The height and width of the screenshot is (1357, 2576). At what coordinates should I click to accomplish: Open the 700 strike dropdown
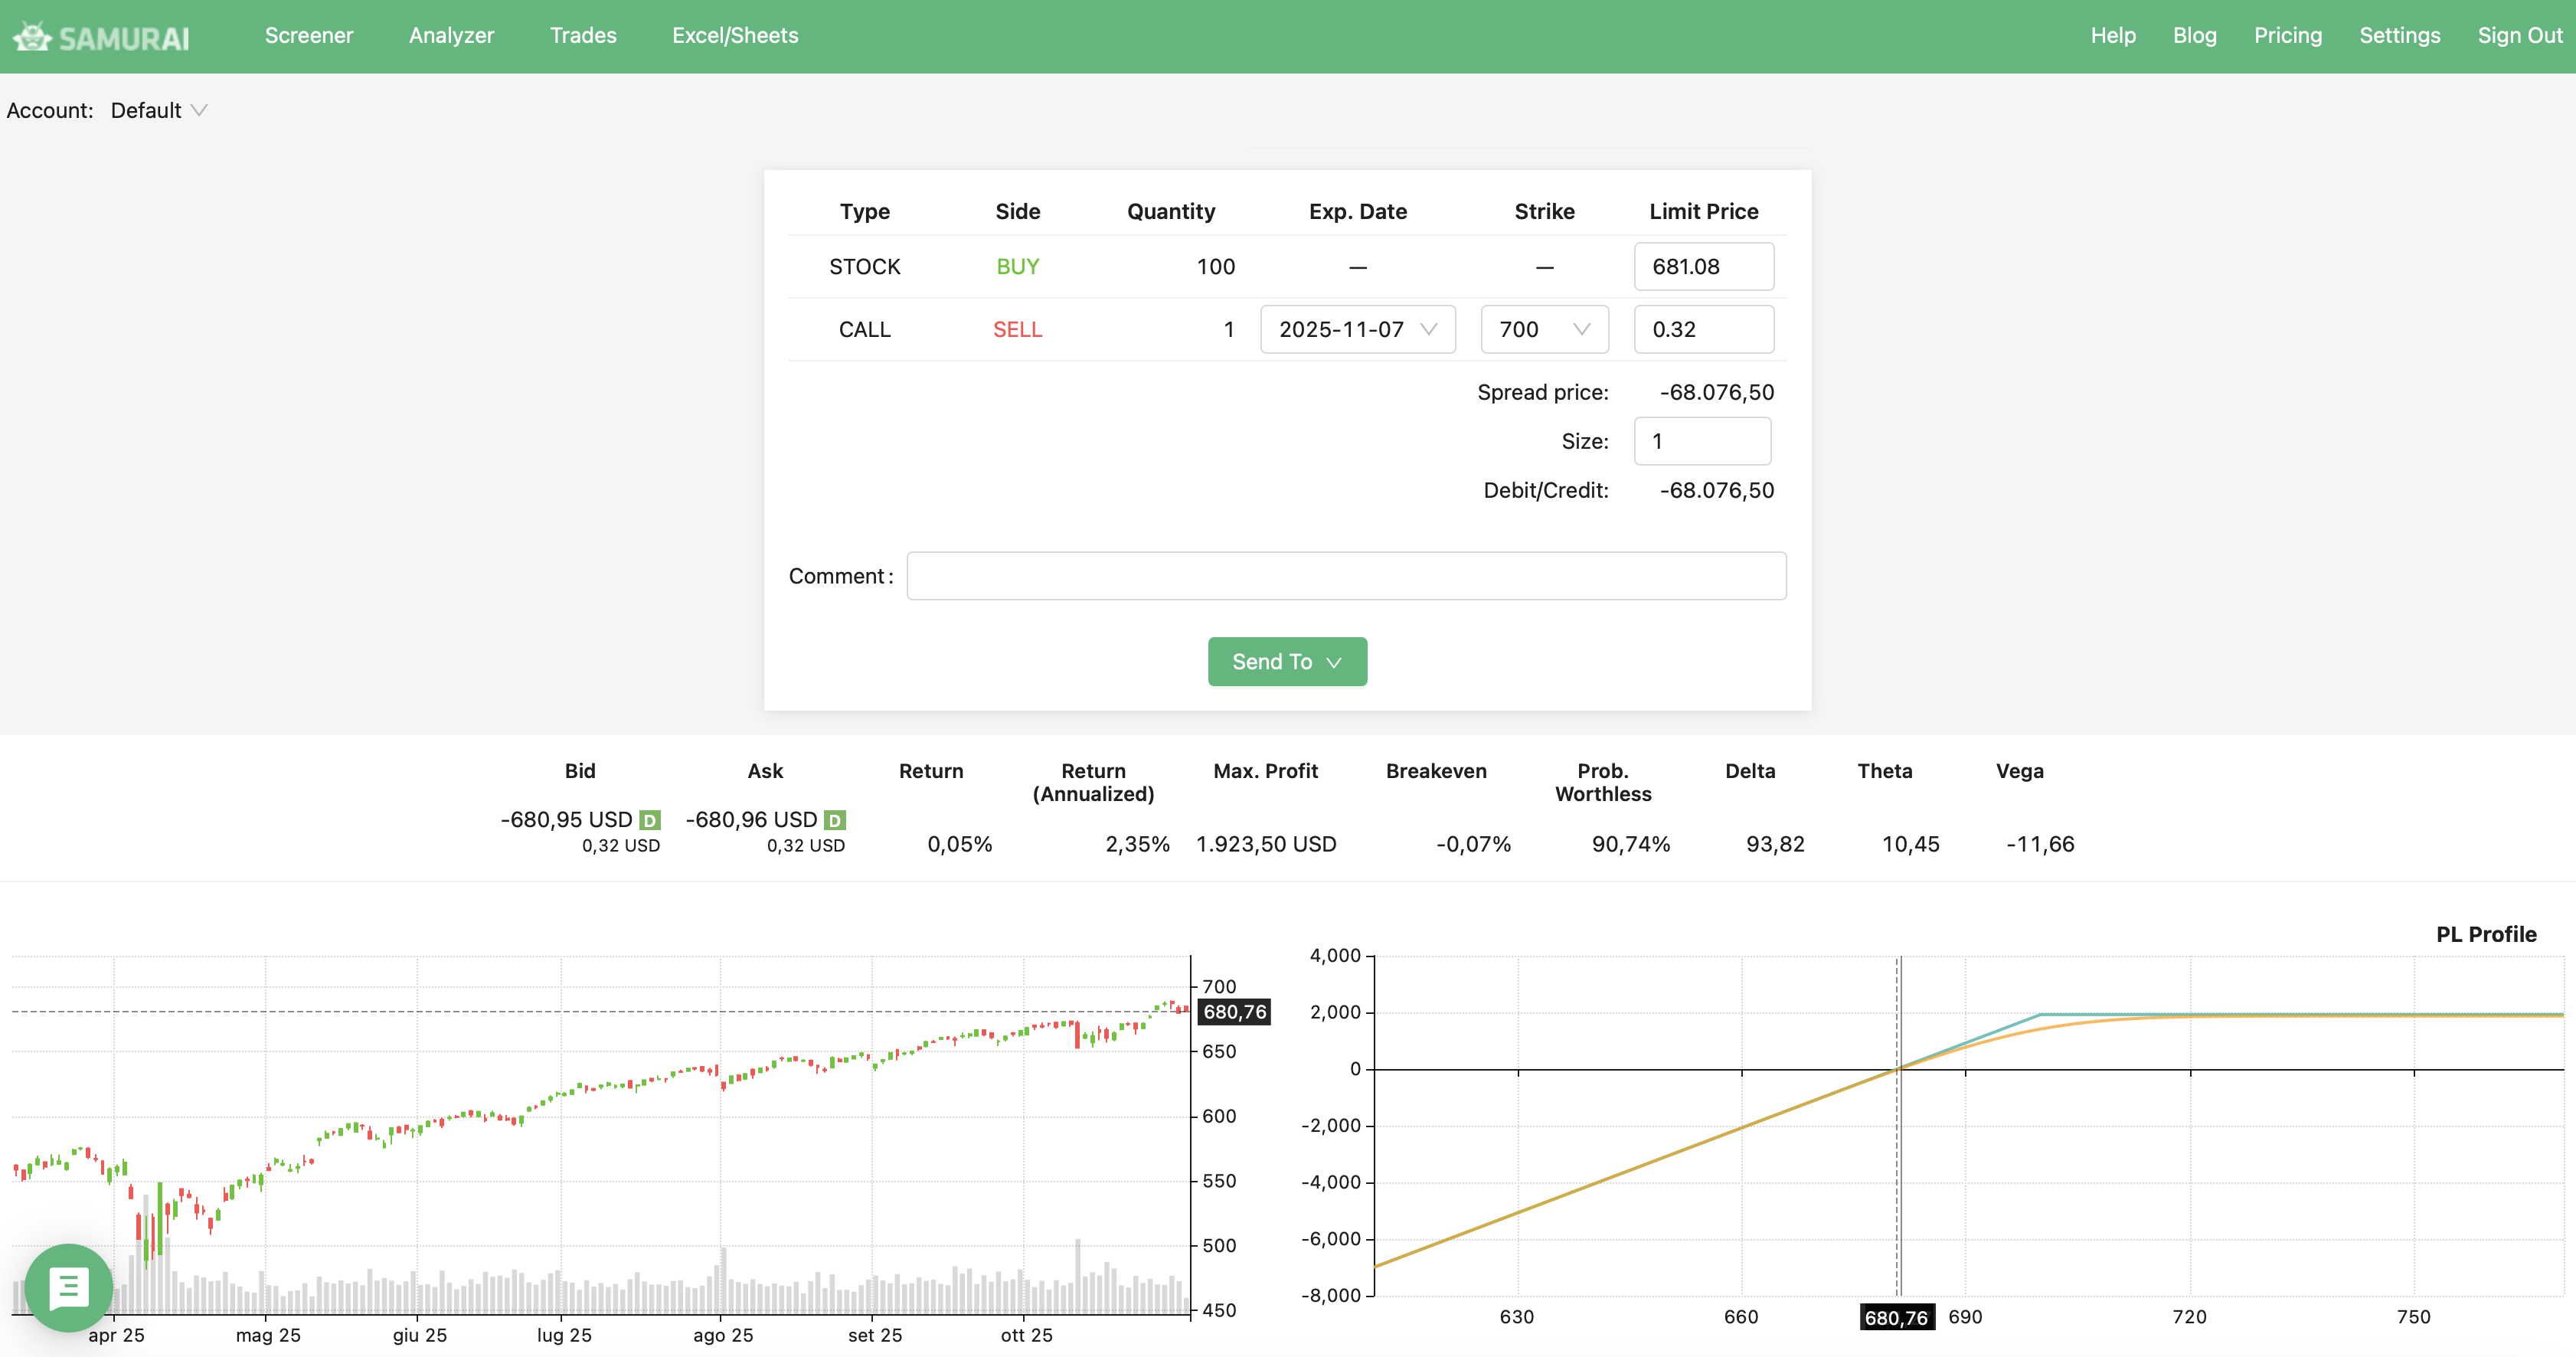click(x=1544, y=329)
